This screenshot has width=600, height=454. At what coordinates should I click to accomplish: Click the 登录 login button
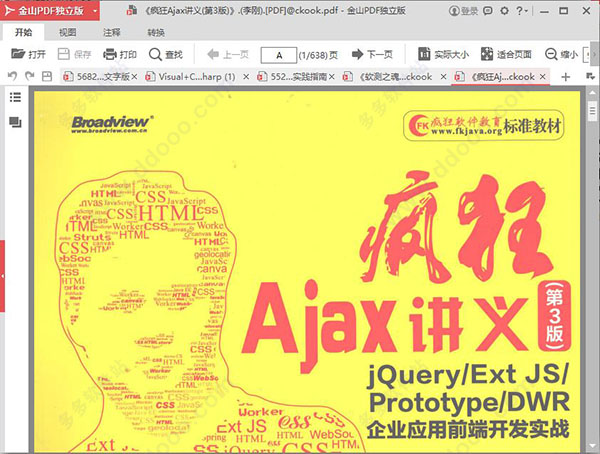463,11
